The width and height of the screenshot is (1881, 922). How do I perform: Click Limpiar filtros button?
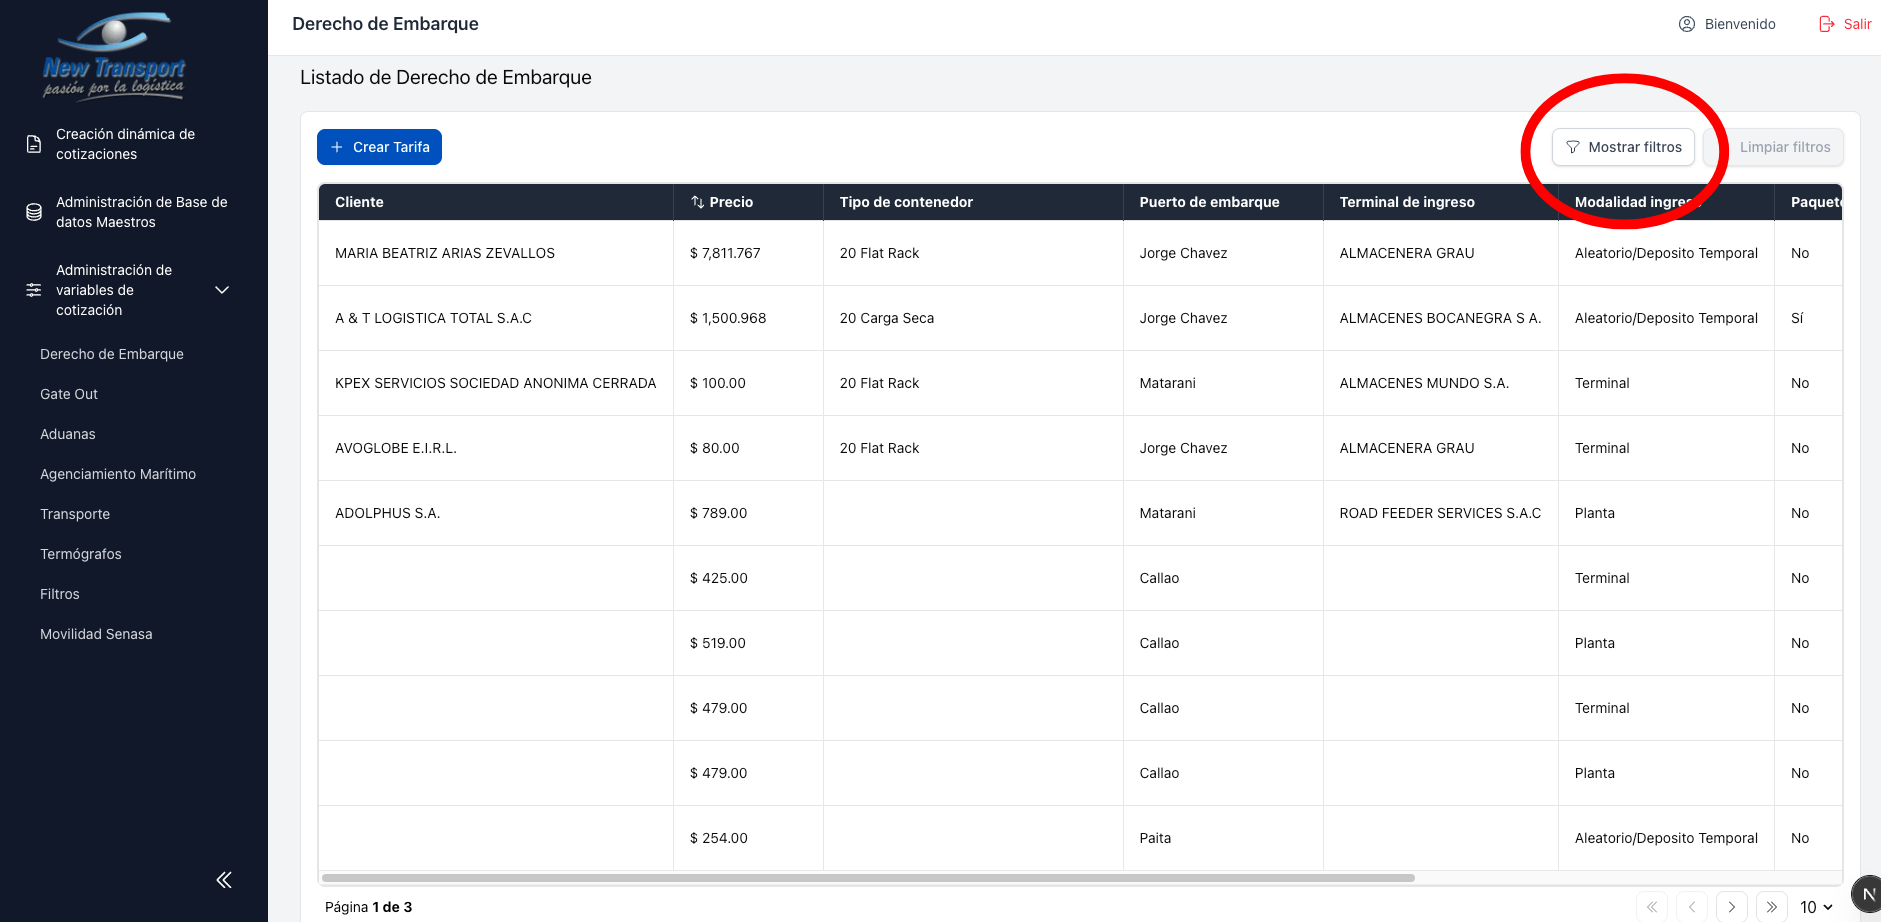pyautogui.click(x=1784, y=147)
